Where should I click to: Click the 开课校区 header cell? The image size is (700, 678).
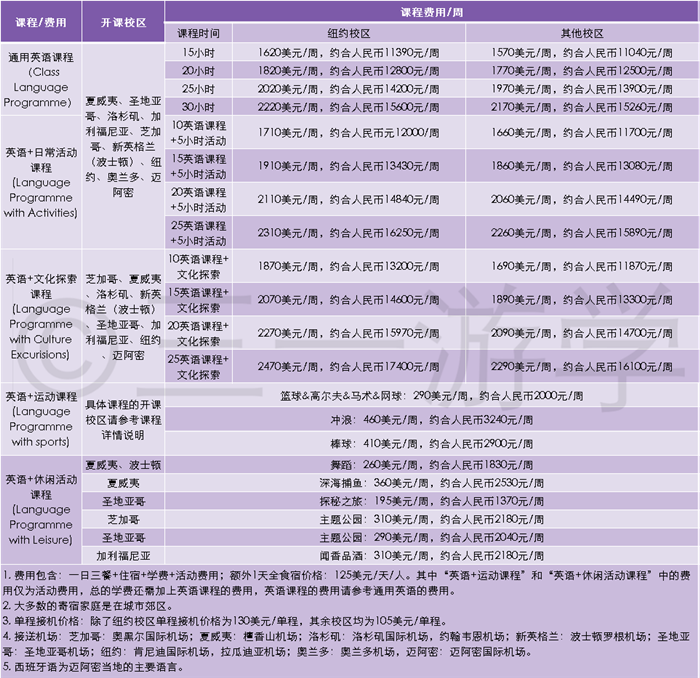coord(123,21)
